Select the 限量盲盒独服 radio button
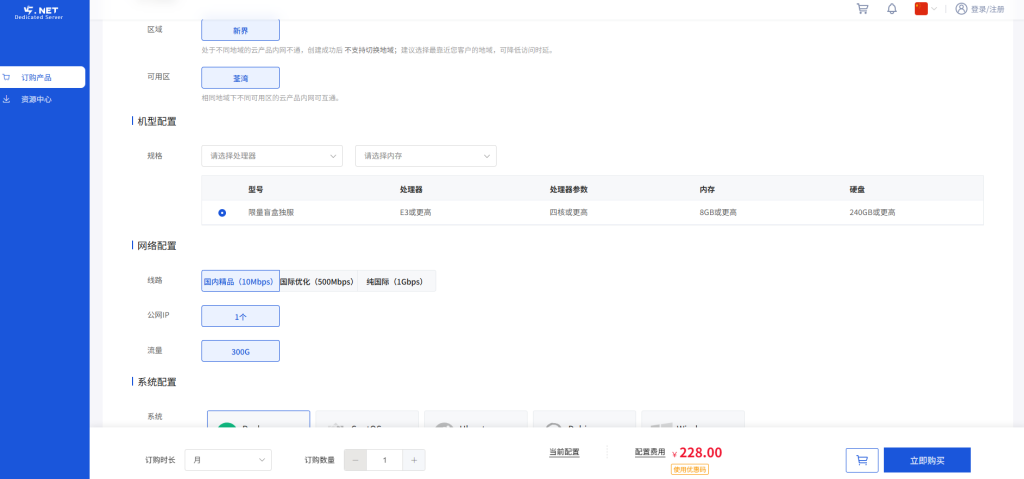Viewport: 1024px width, 479px height. click(222, 212)
